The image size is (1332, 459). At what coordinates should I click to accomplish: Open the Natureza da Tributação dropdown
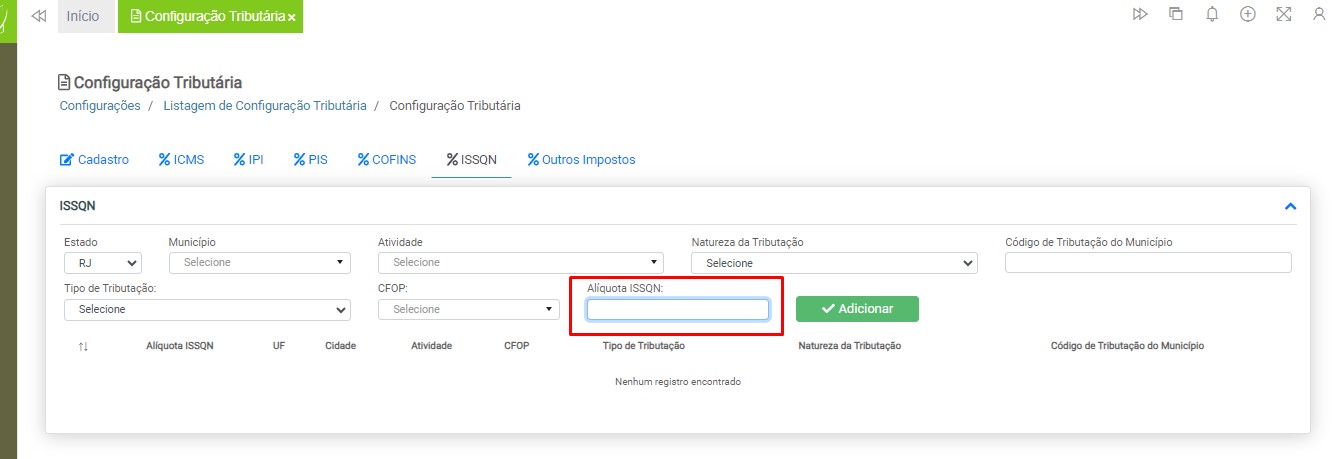pos(833,263)
